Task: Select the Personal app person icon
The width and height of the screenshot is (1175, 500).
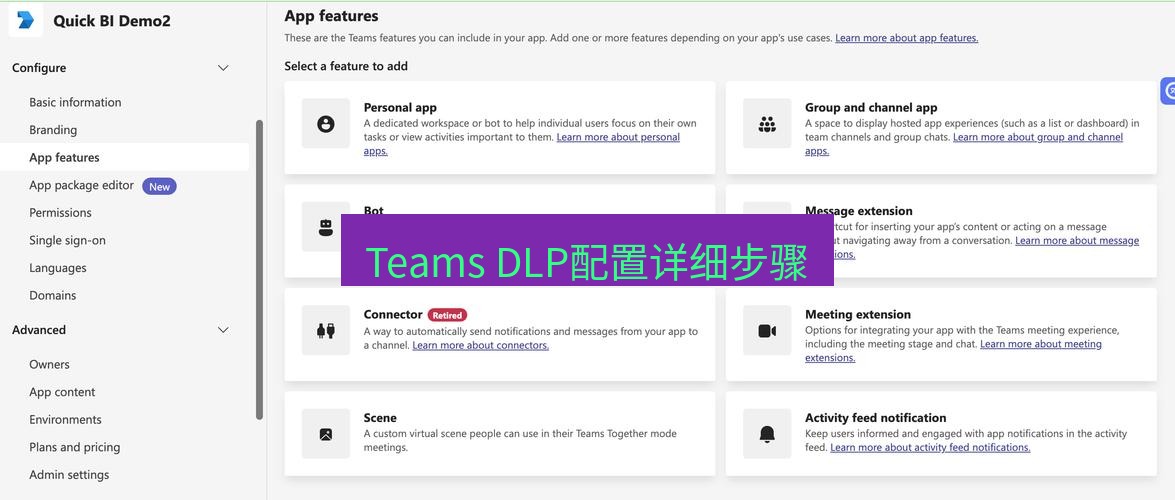Action: 326,124
